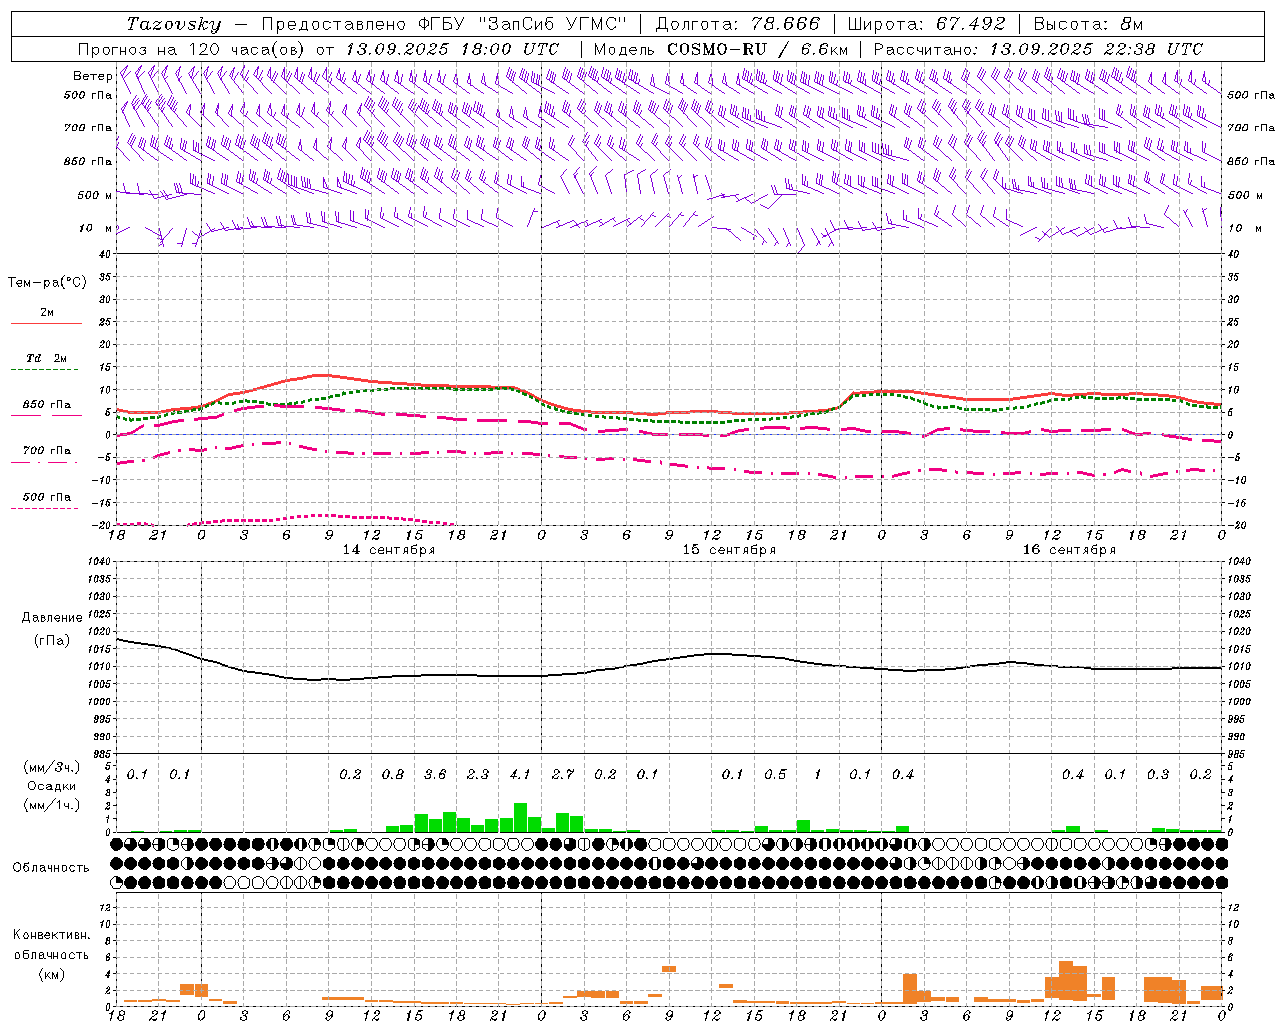Click the "16 сентября" date label
Viewport: 1280px width, 1024px height.
coord(1069,550)
